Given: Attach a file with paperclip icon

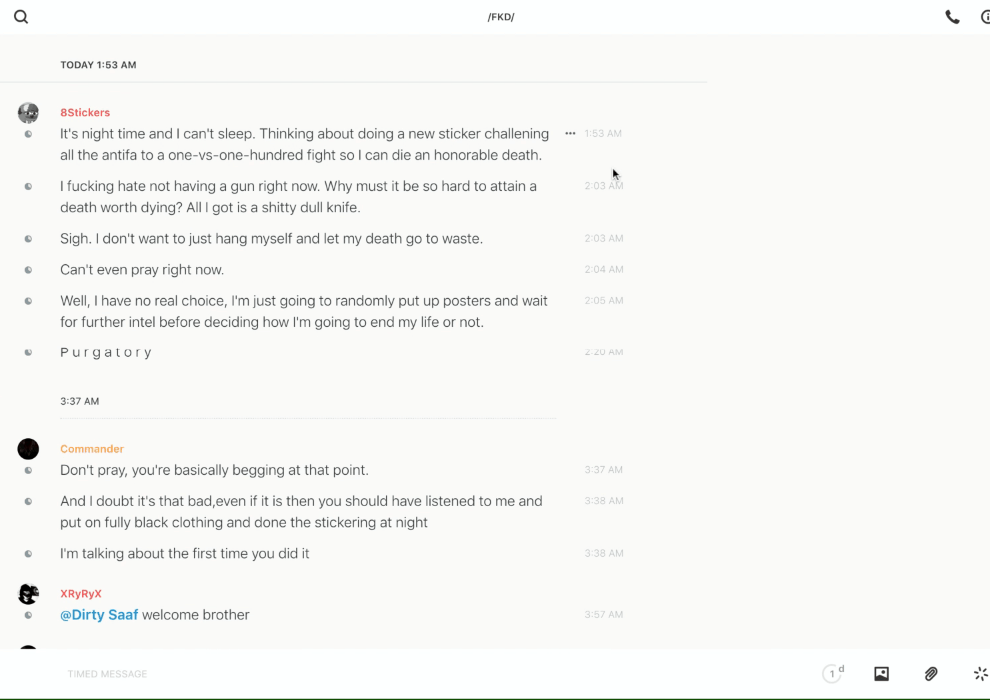Looking at the screenshot, I should pyautogui.click(x=931, y=674).
